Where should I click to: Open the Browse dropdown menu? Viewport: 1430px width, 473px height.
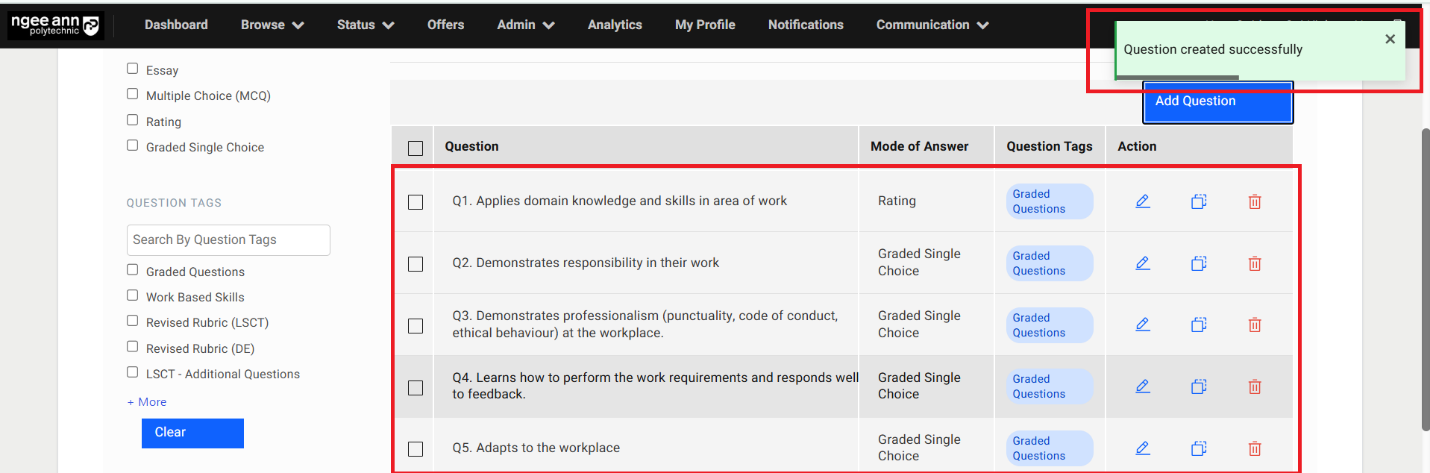(x=272, y=25)
